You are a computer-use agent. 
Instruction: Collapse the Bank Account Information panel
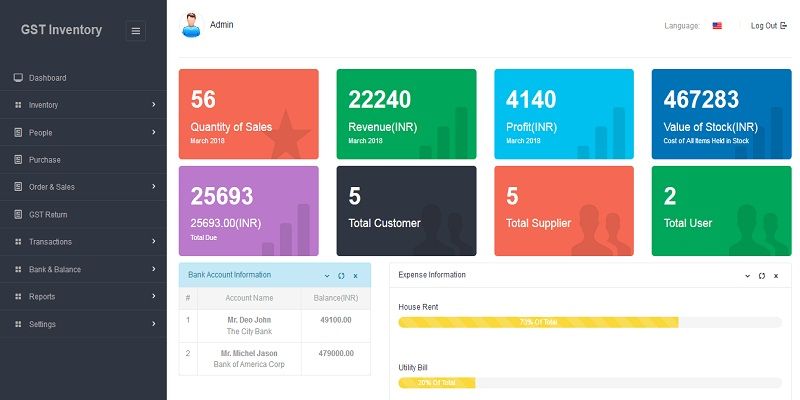pos(327,276)
